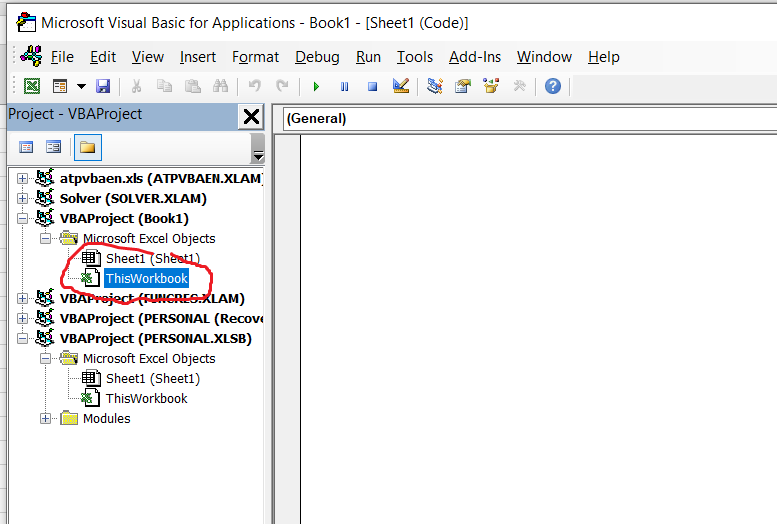Run the macro with the green play icon
The image size is (777, 524).
click(316, 87)
